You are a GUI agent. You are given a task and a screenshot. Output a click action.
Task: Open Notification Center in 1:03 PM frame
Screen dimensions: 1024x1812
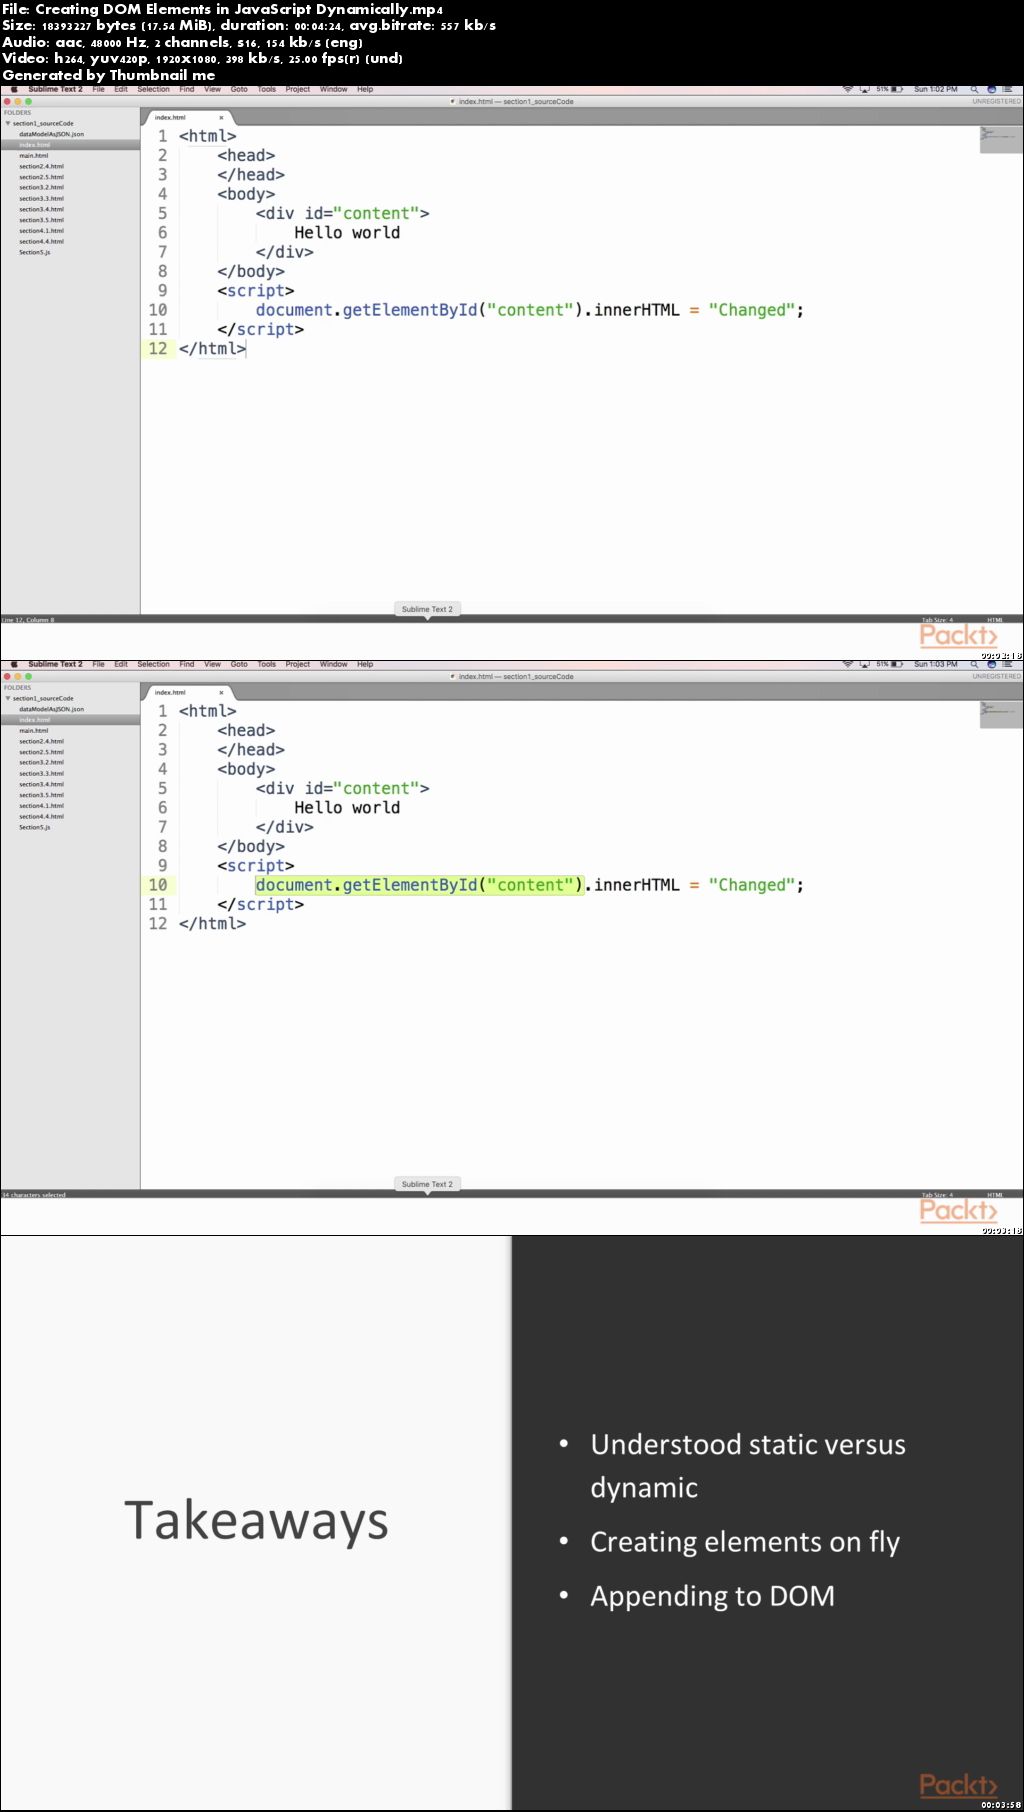point(1008,664)
